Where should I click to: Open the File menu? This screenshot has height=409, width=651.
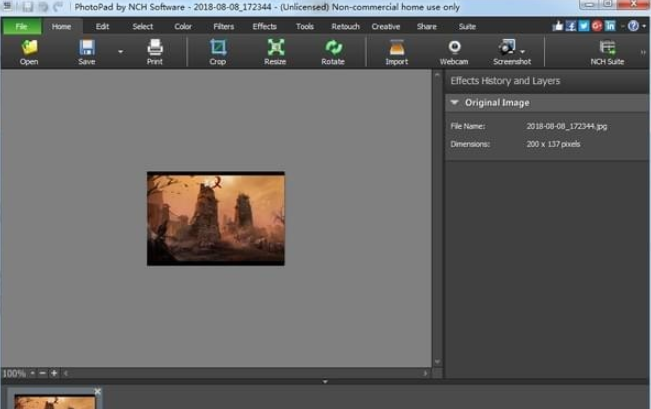pyautogui.click(x=22, y=27)
